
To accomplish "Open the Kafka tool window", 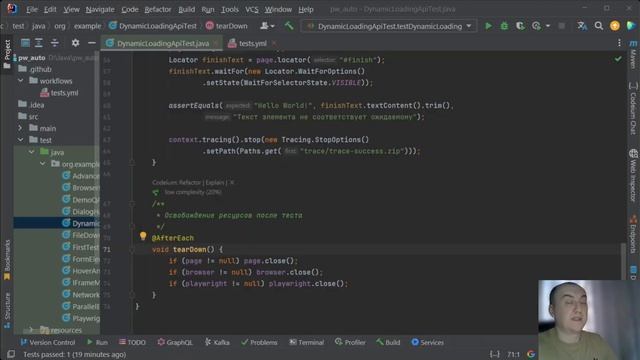I will click(217, 342).
